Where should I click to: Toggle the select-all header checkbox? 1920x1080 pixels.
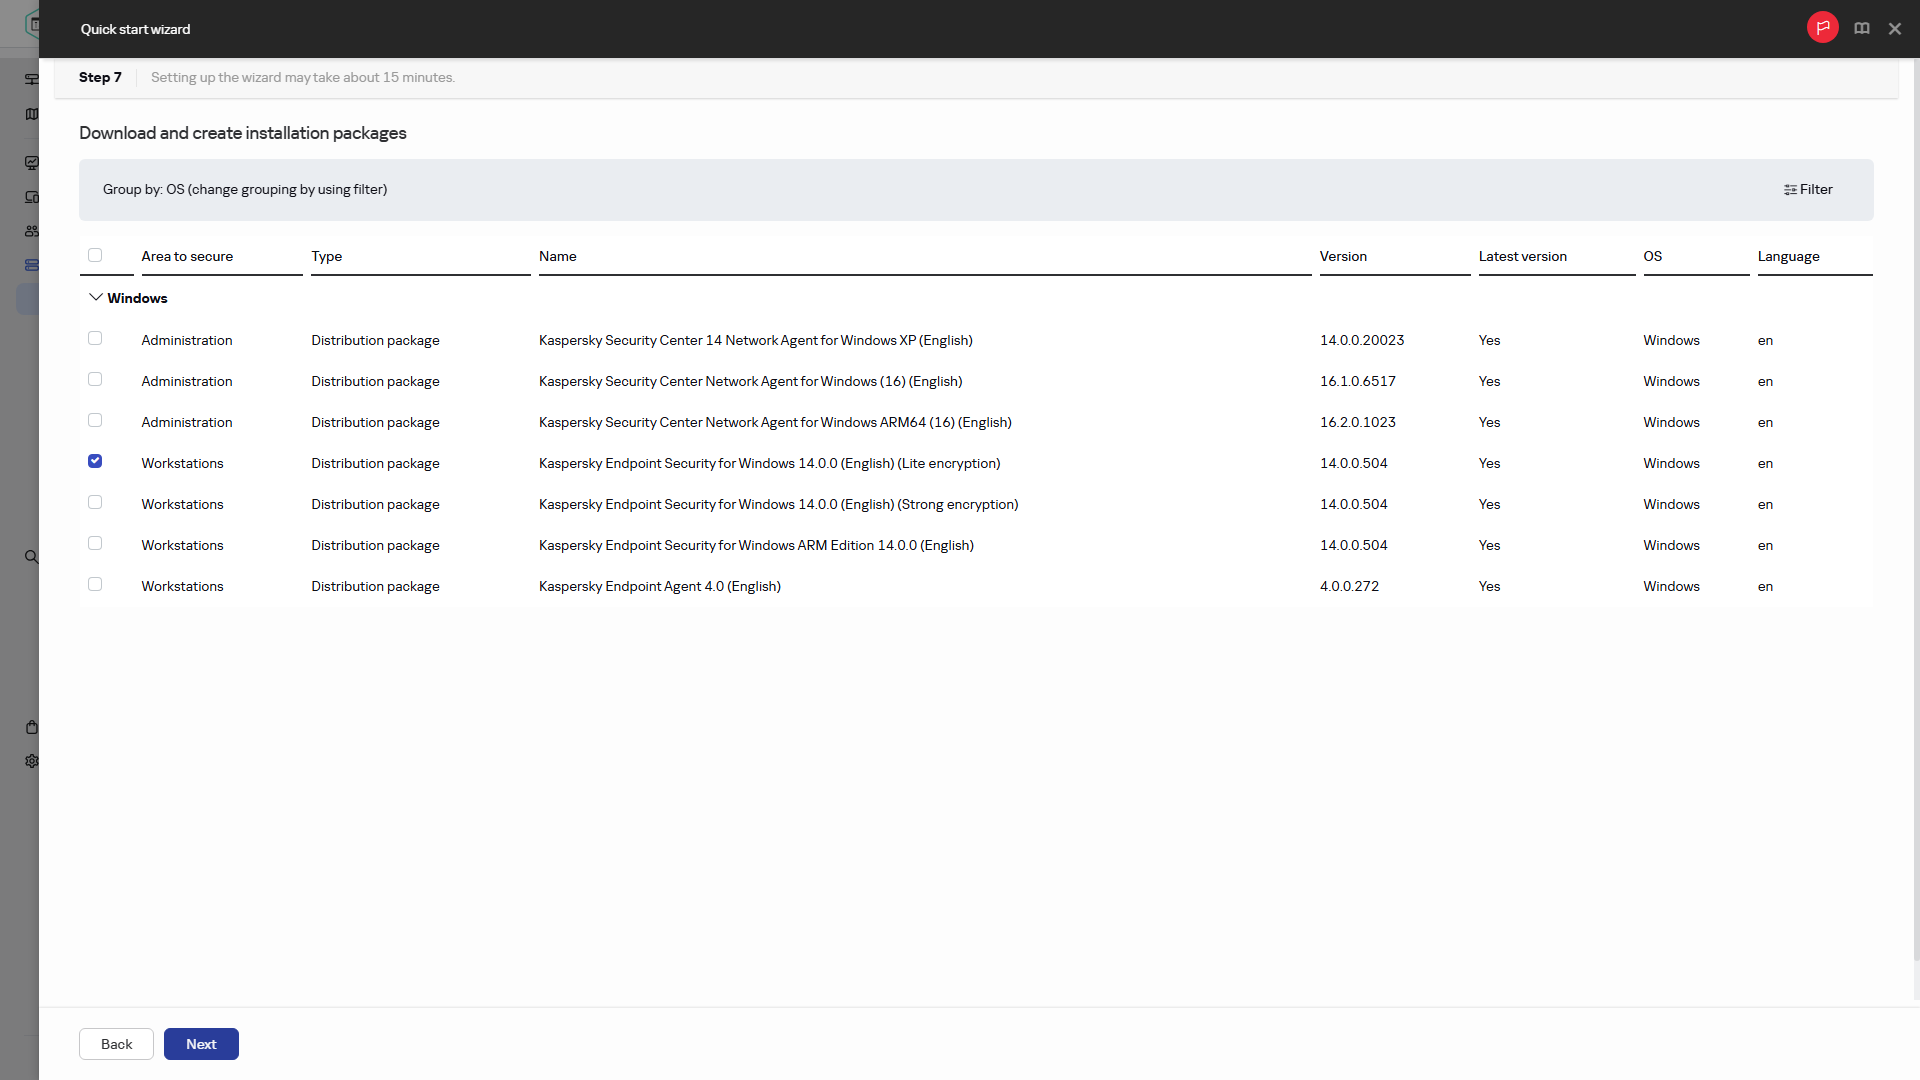(95, 255)
